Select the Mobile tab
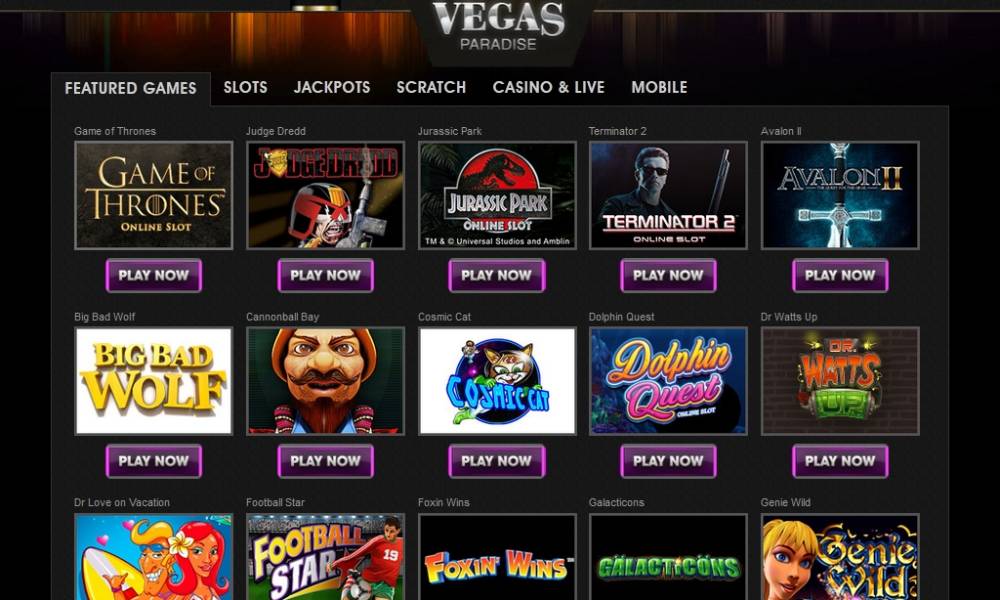Screen dimensions: 1000x600 659,87
